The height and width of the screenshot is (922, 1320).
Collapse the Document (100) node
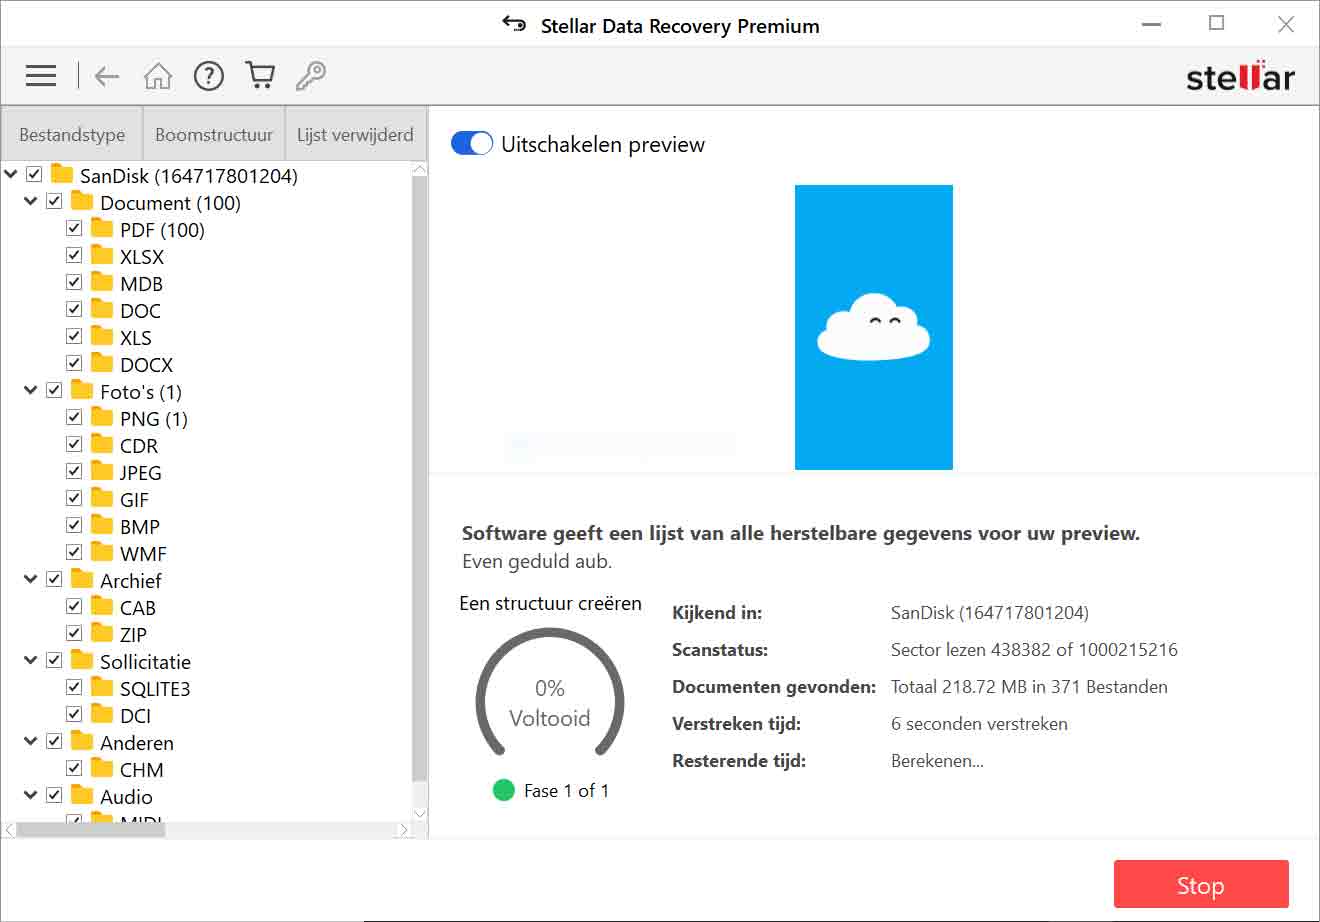tap(31, 202)
